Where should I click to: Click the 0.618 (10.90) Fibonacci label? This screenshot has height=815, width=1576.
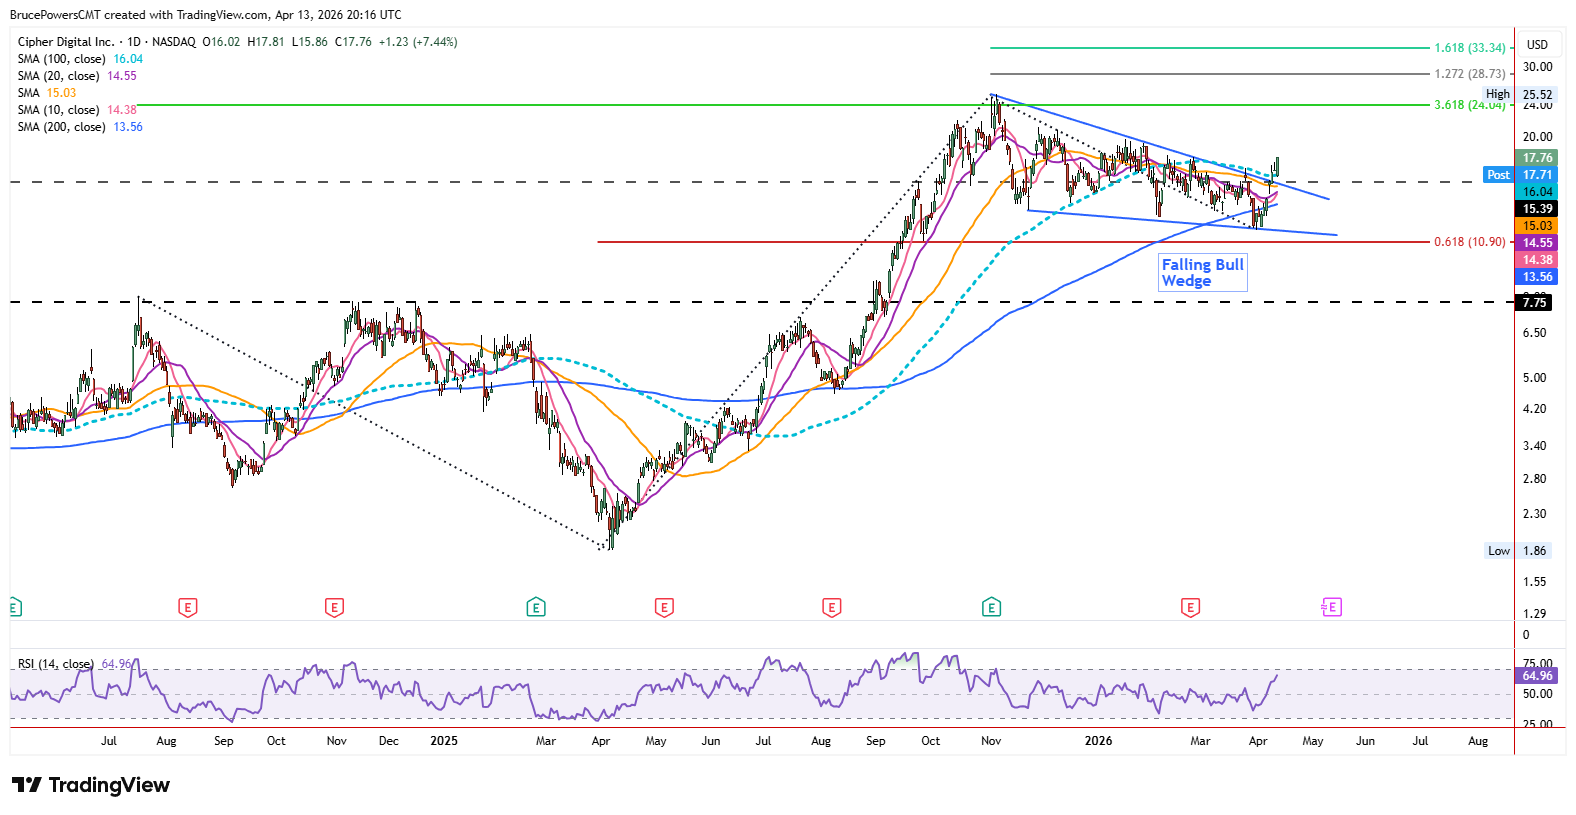point(1470,242)
